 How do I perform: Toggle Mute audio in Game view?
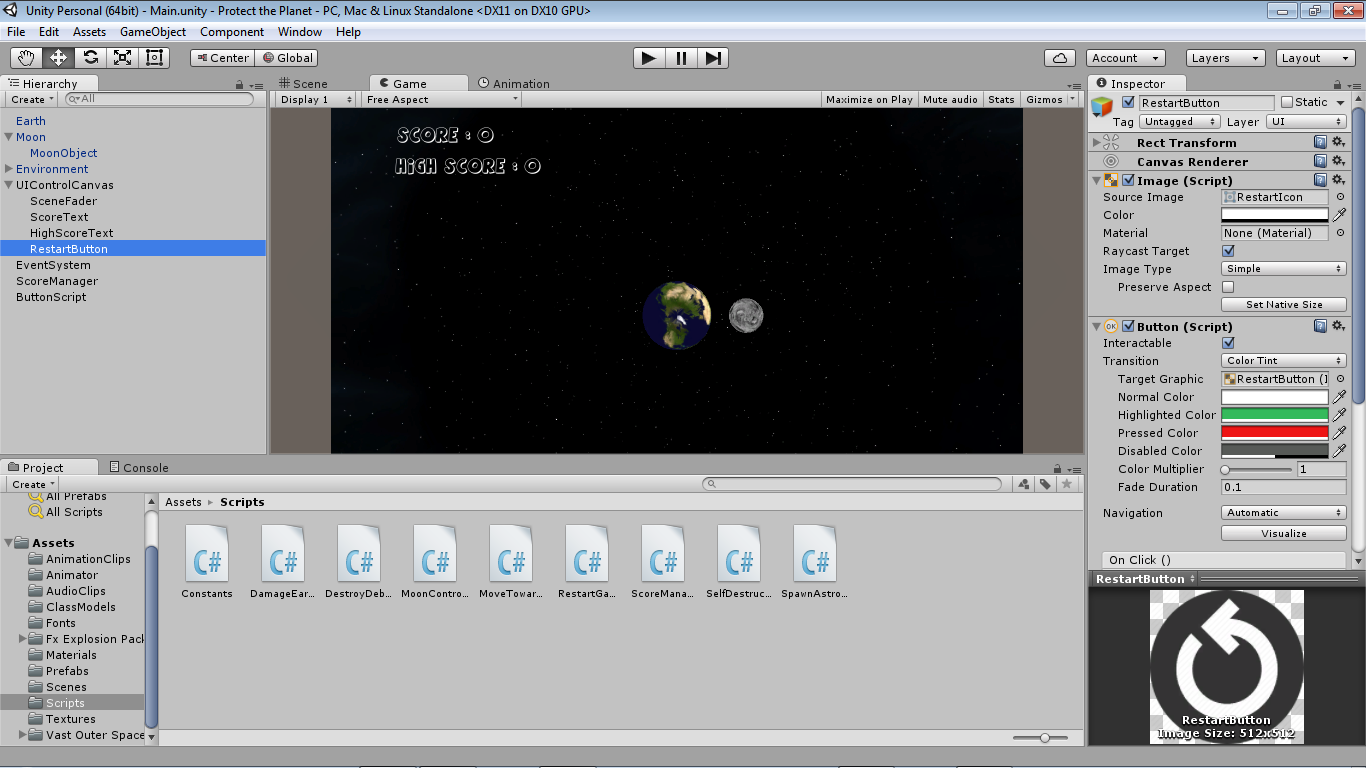[x=950, y=99]
